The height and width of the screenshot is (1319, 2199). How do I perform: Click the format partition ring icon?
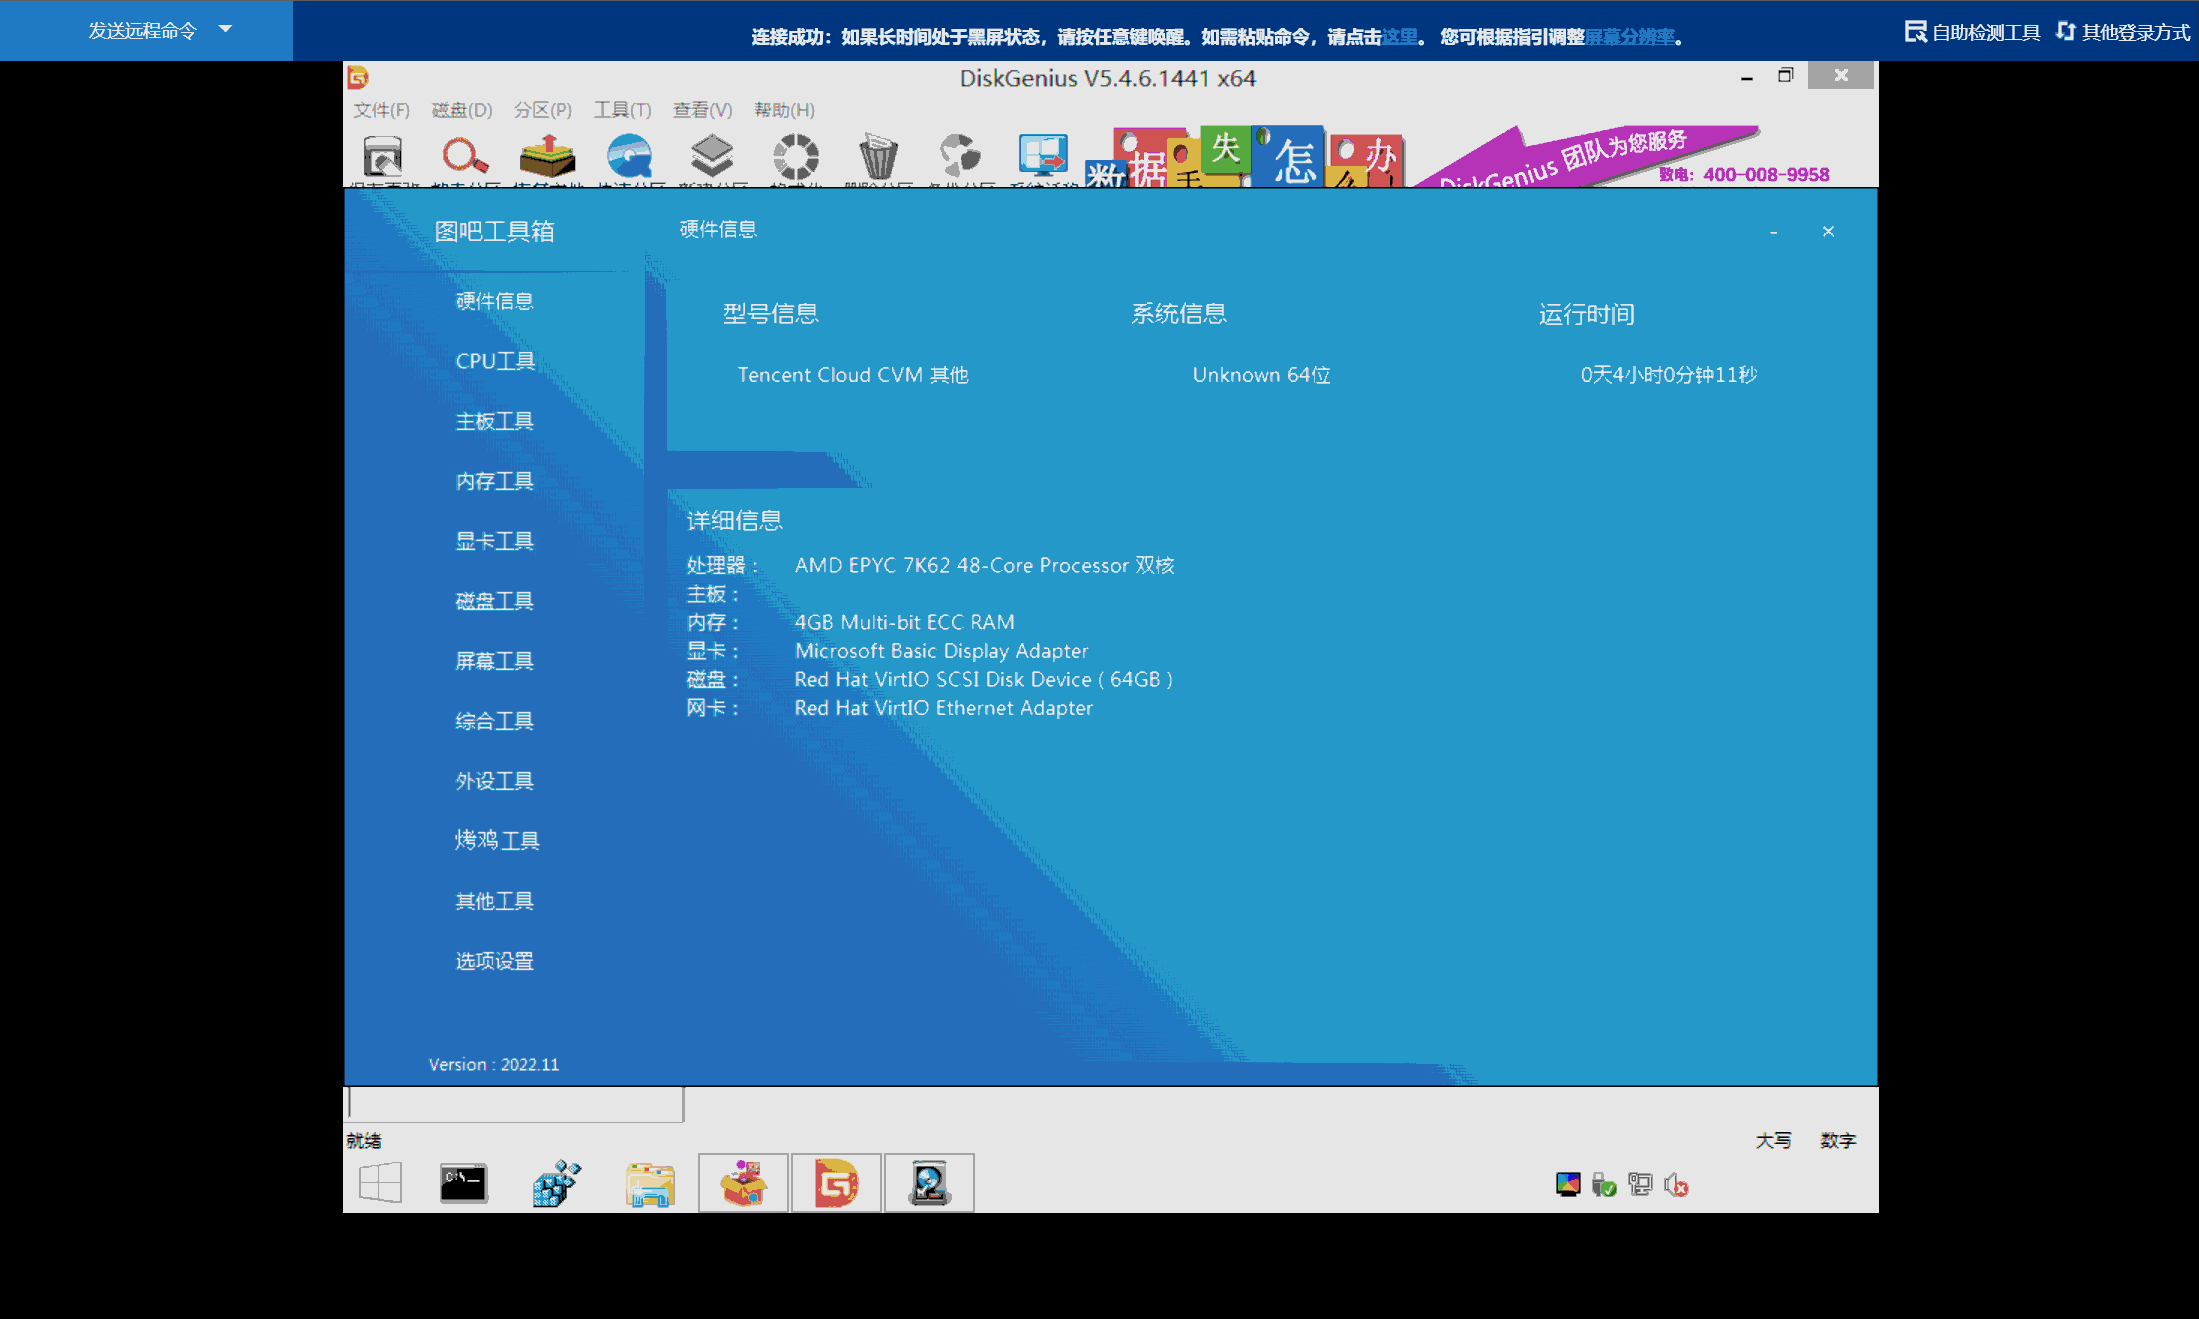tap(795, 157)
